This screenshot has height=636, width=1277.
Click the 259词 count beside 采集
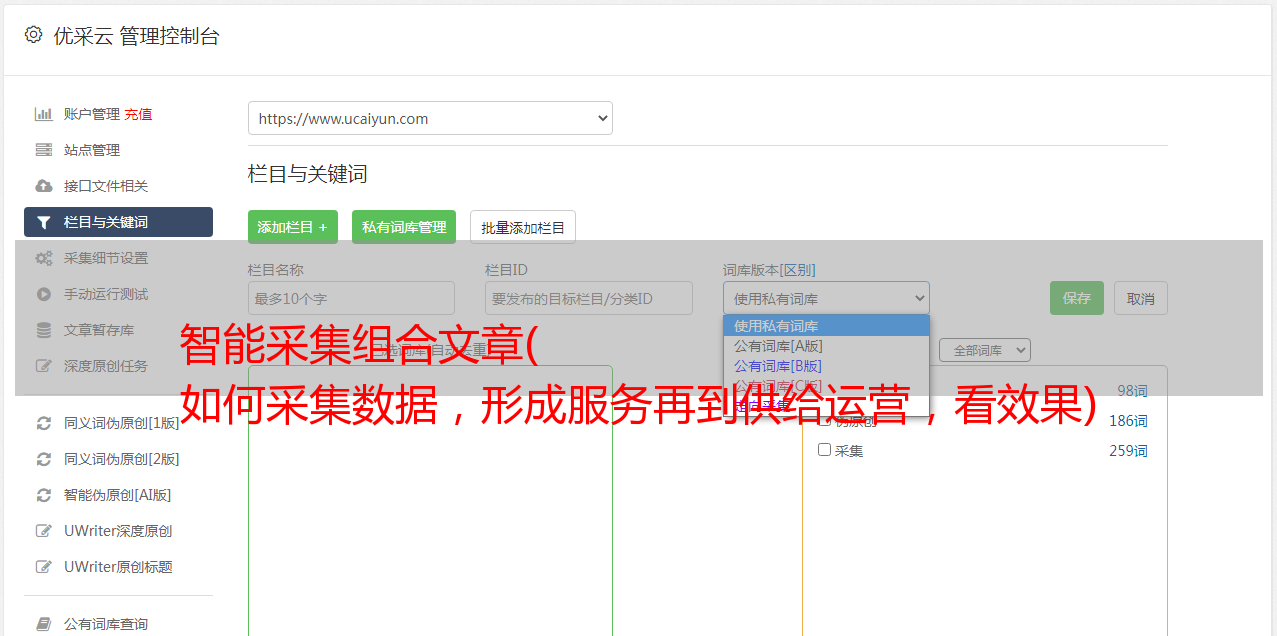point(1128,451)
